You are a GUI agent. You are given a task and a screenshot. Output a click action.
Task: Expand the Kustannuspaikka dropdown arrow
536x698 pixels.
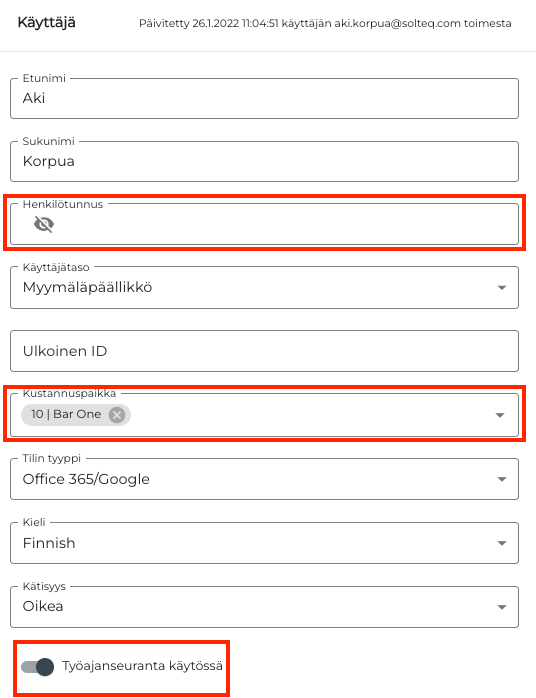point(500,415)
